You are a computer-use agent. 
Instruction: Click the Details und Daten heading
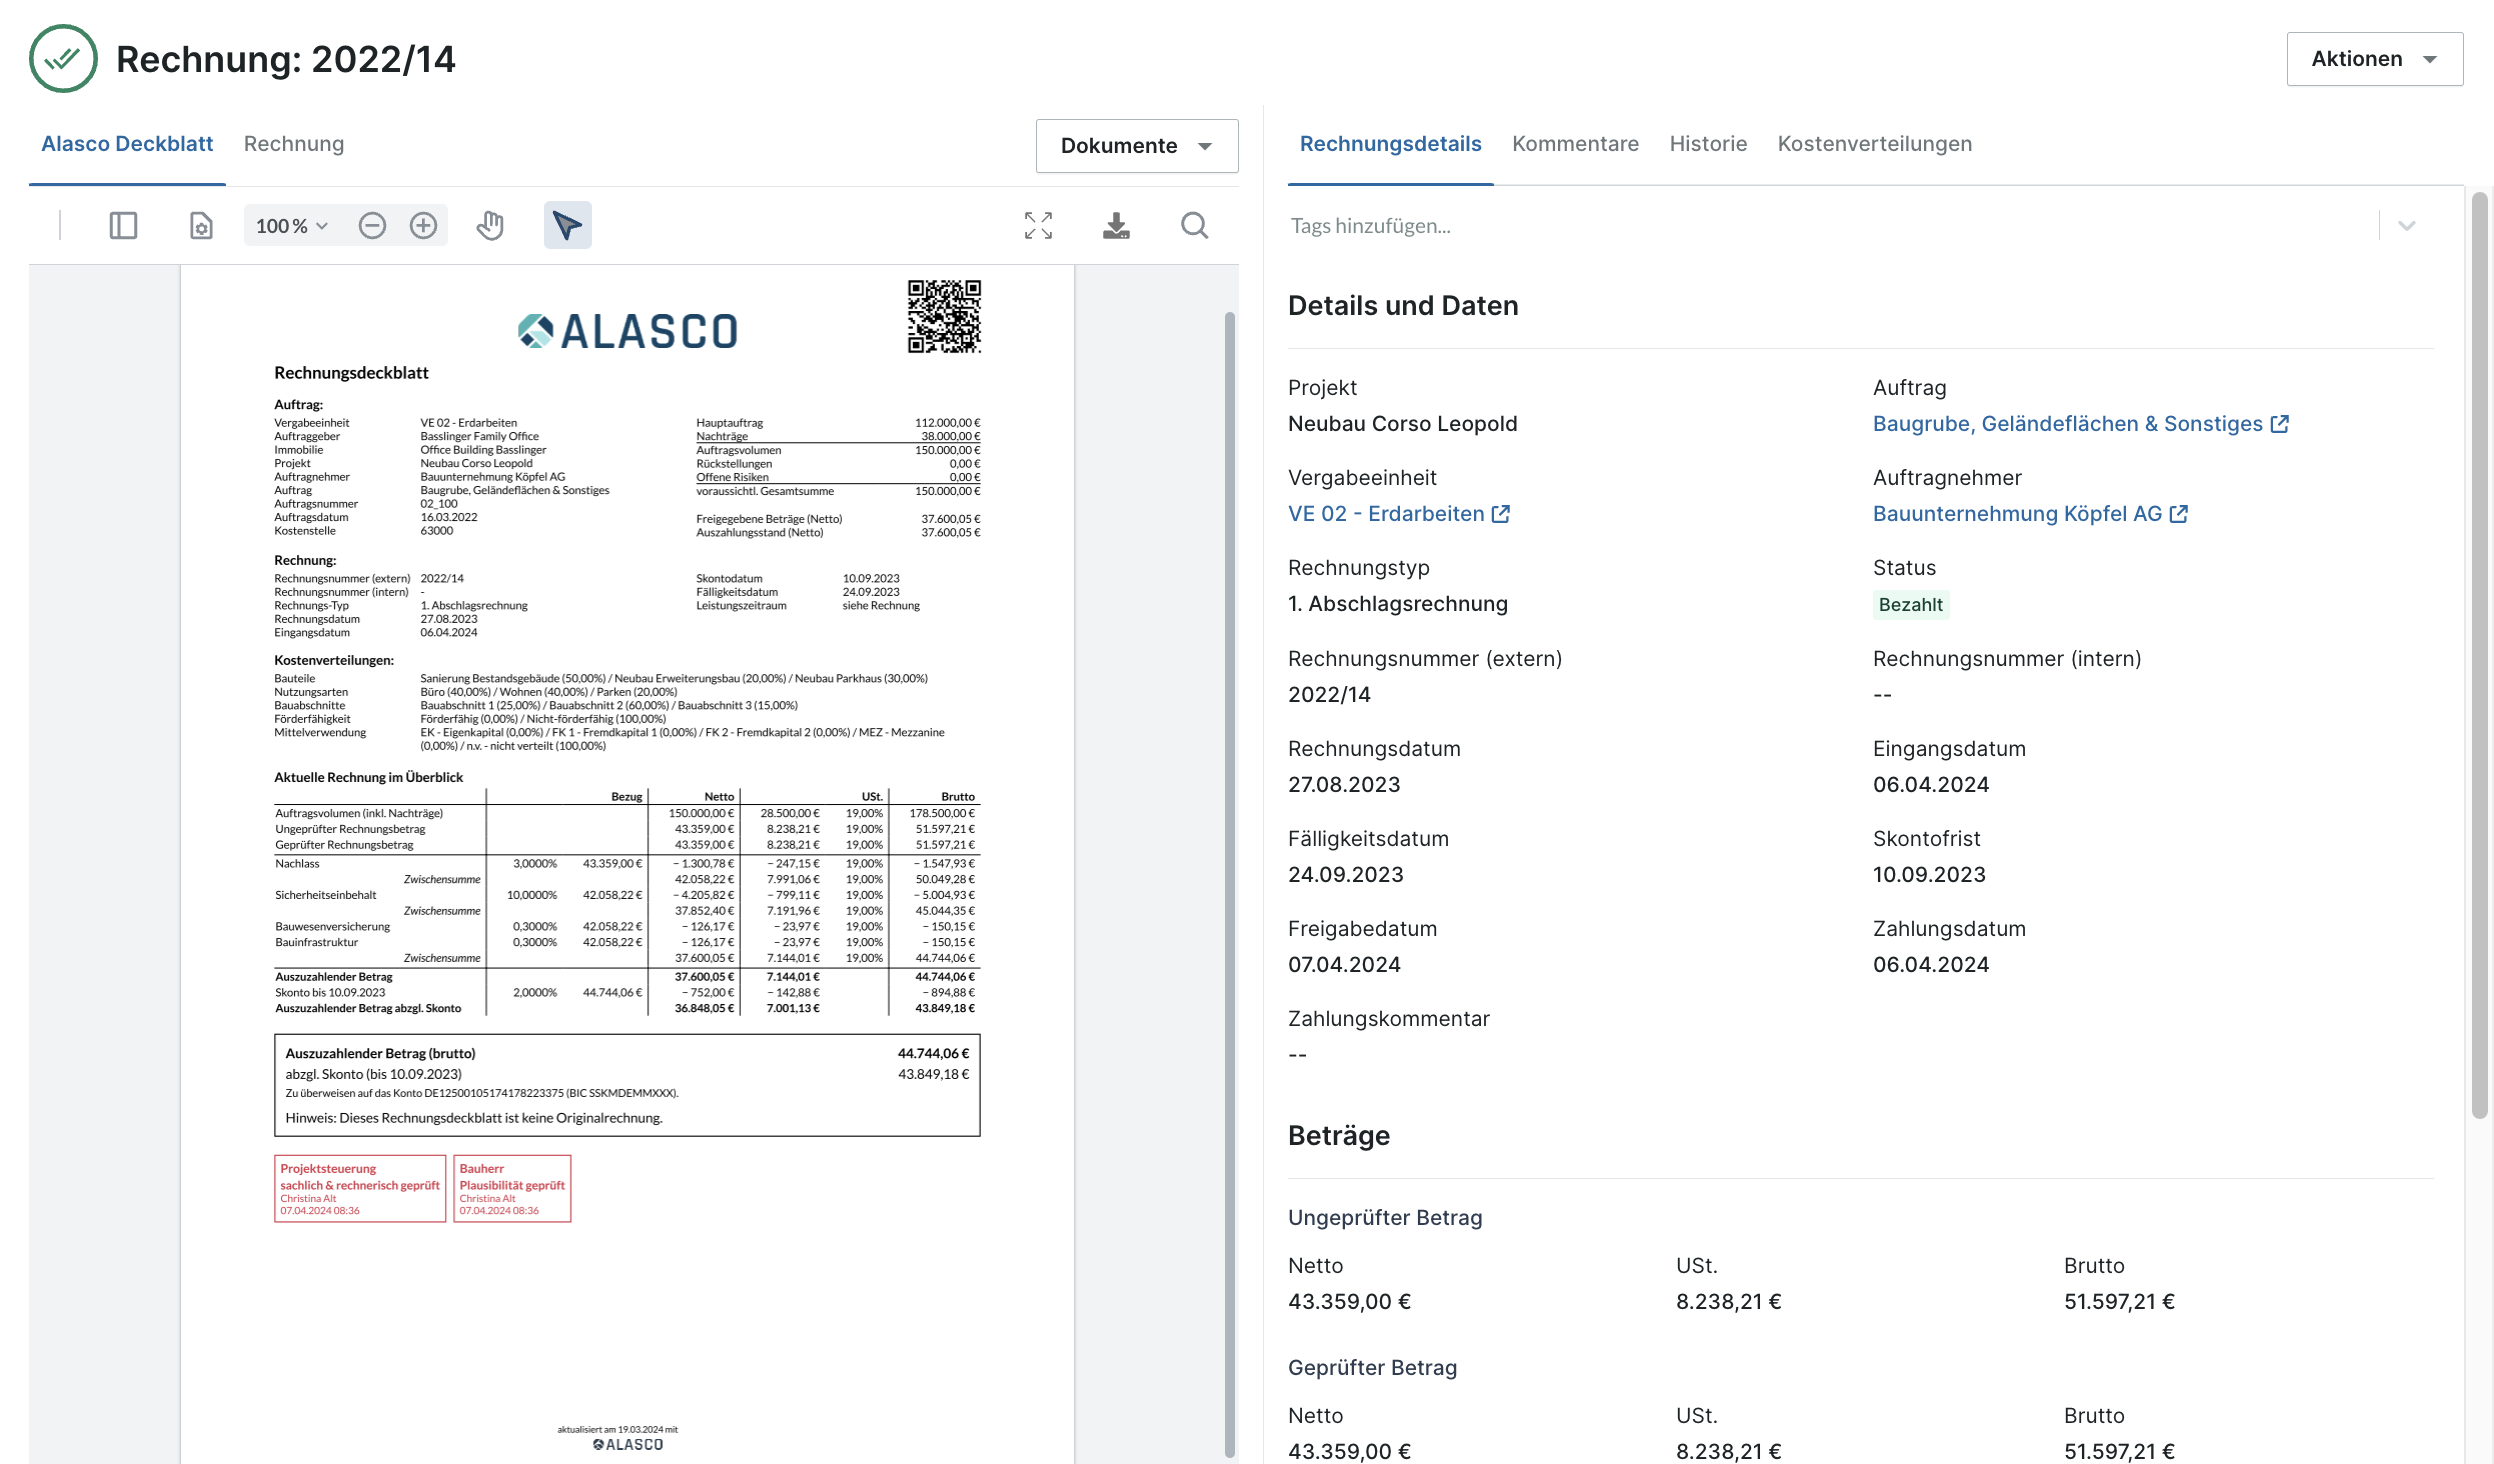(1403, 306)
